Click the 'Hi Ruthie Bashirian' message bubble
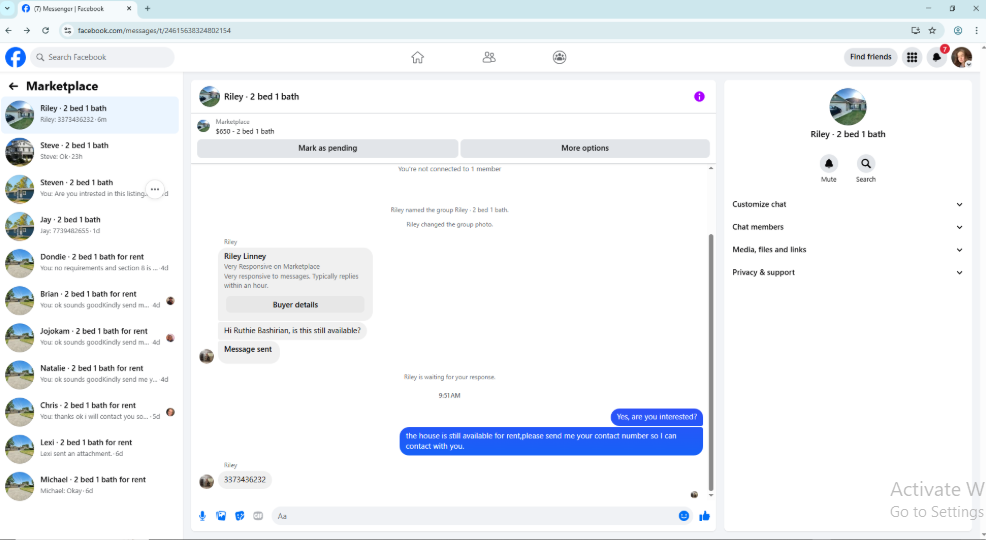986x540 pixels. click(292, 331)
